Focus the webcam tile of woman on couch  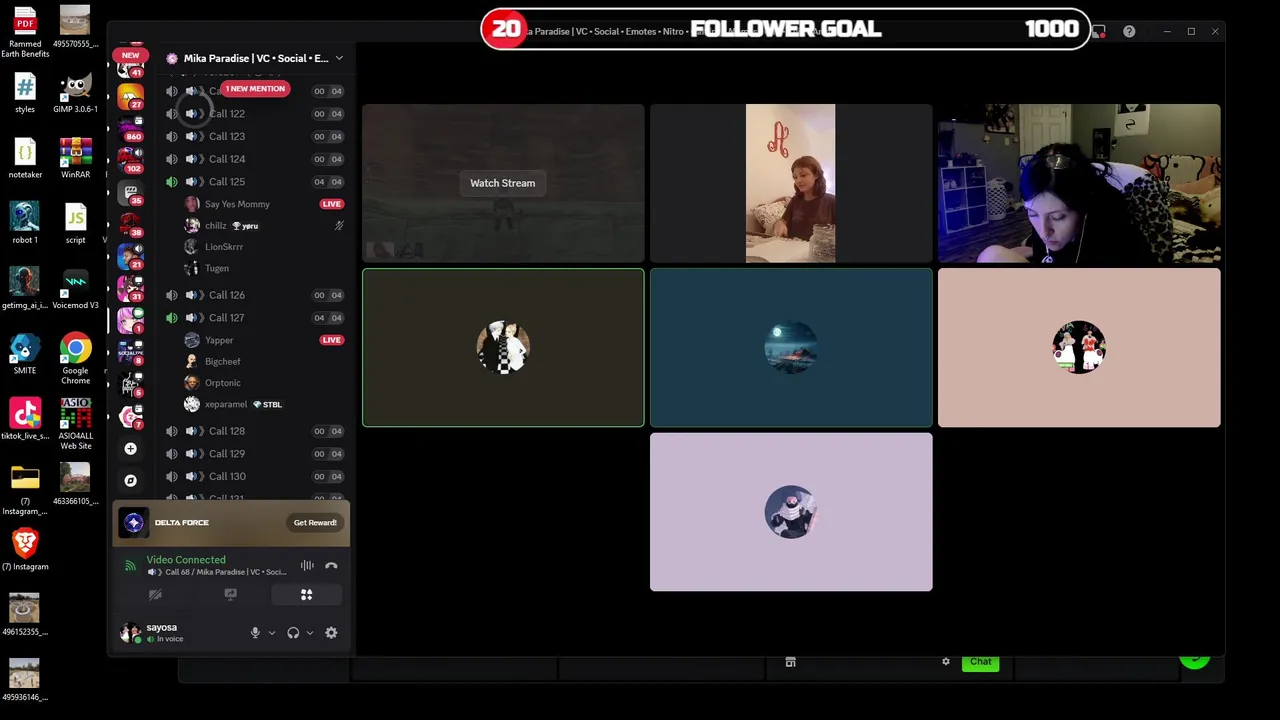click(791, 183)
